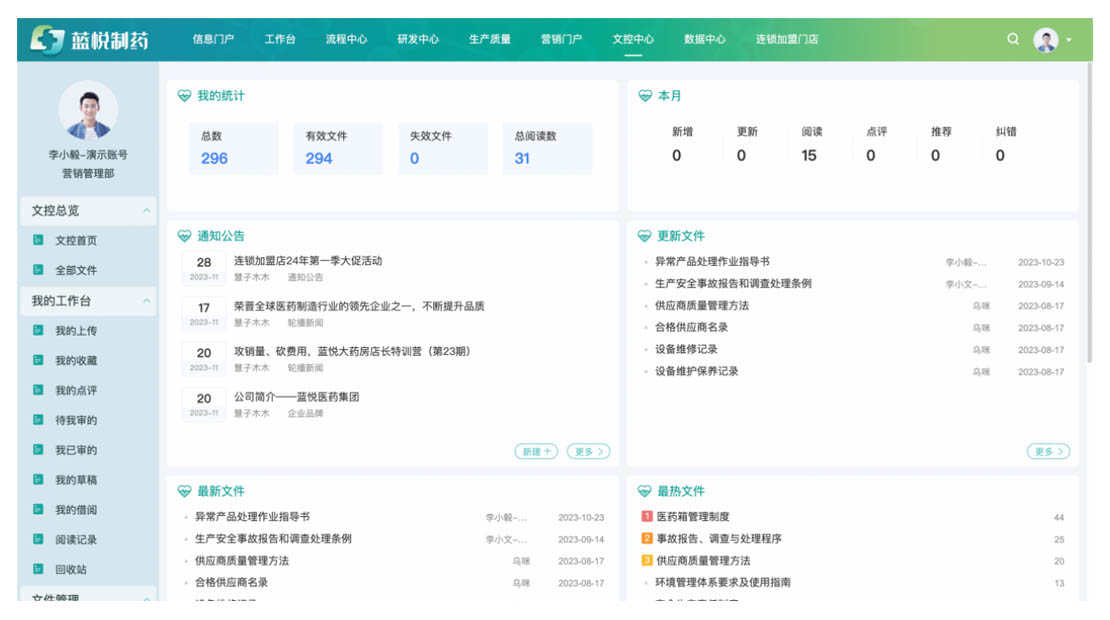Collapse the 我的工作台 sidebar section

pos(147,301)
